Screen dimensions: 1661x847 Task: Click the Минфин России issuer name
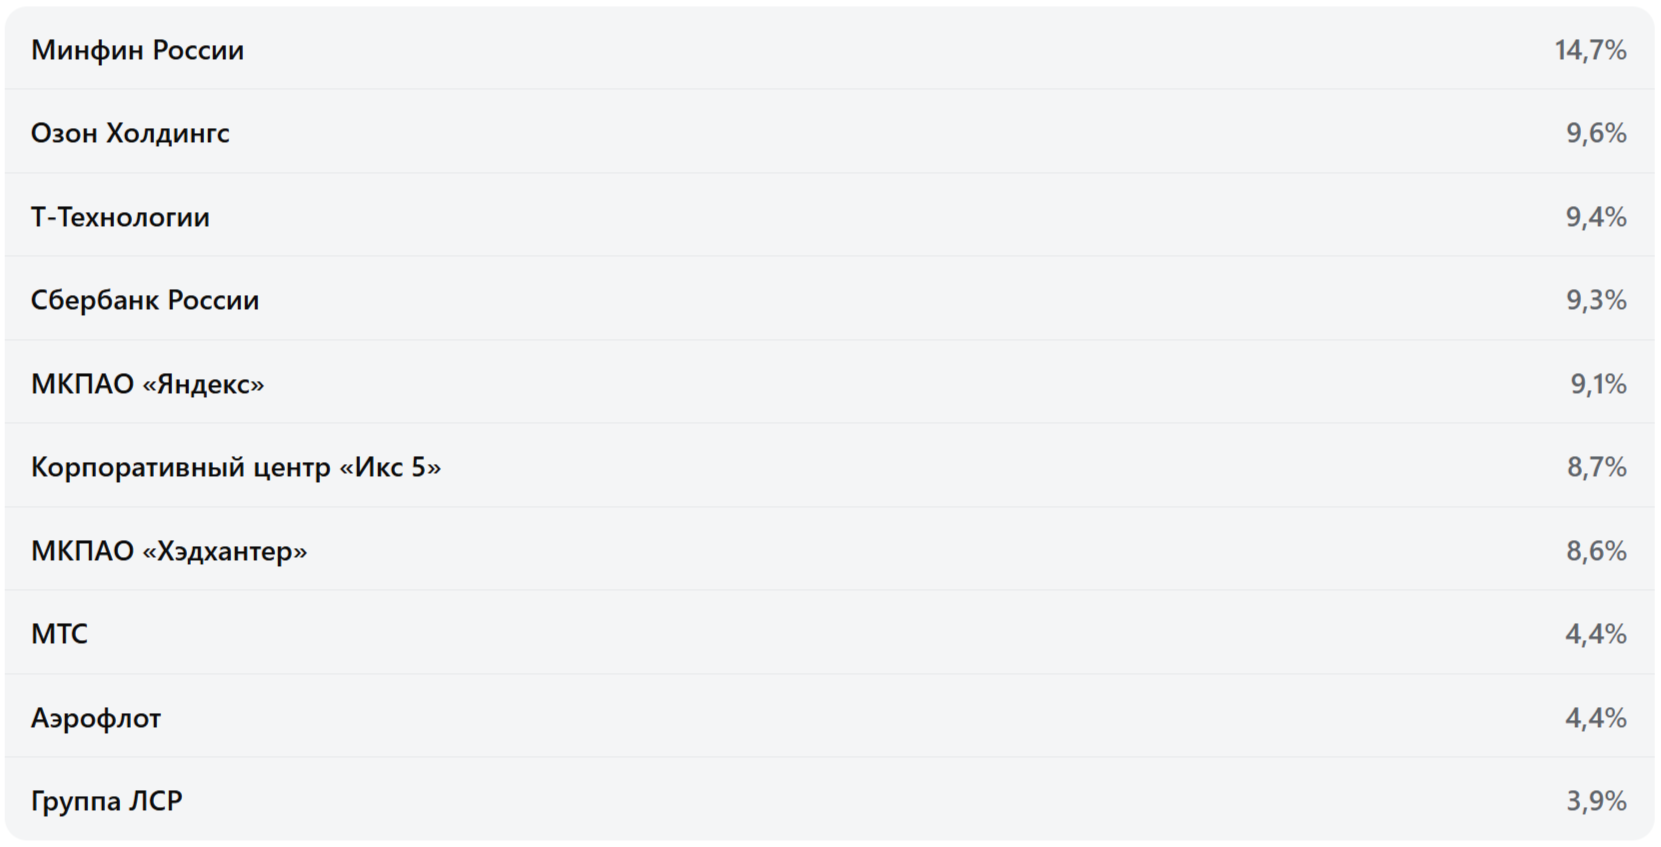[137, 50]
